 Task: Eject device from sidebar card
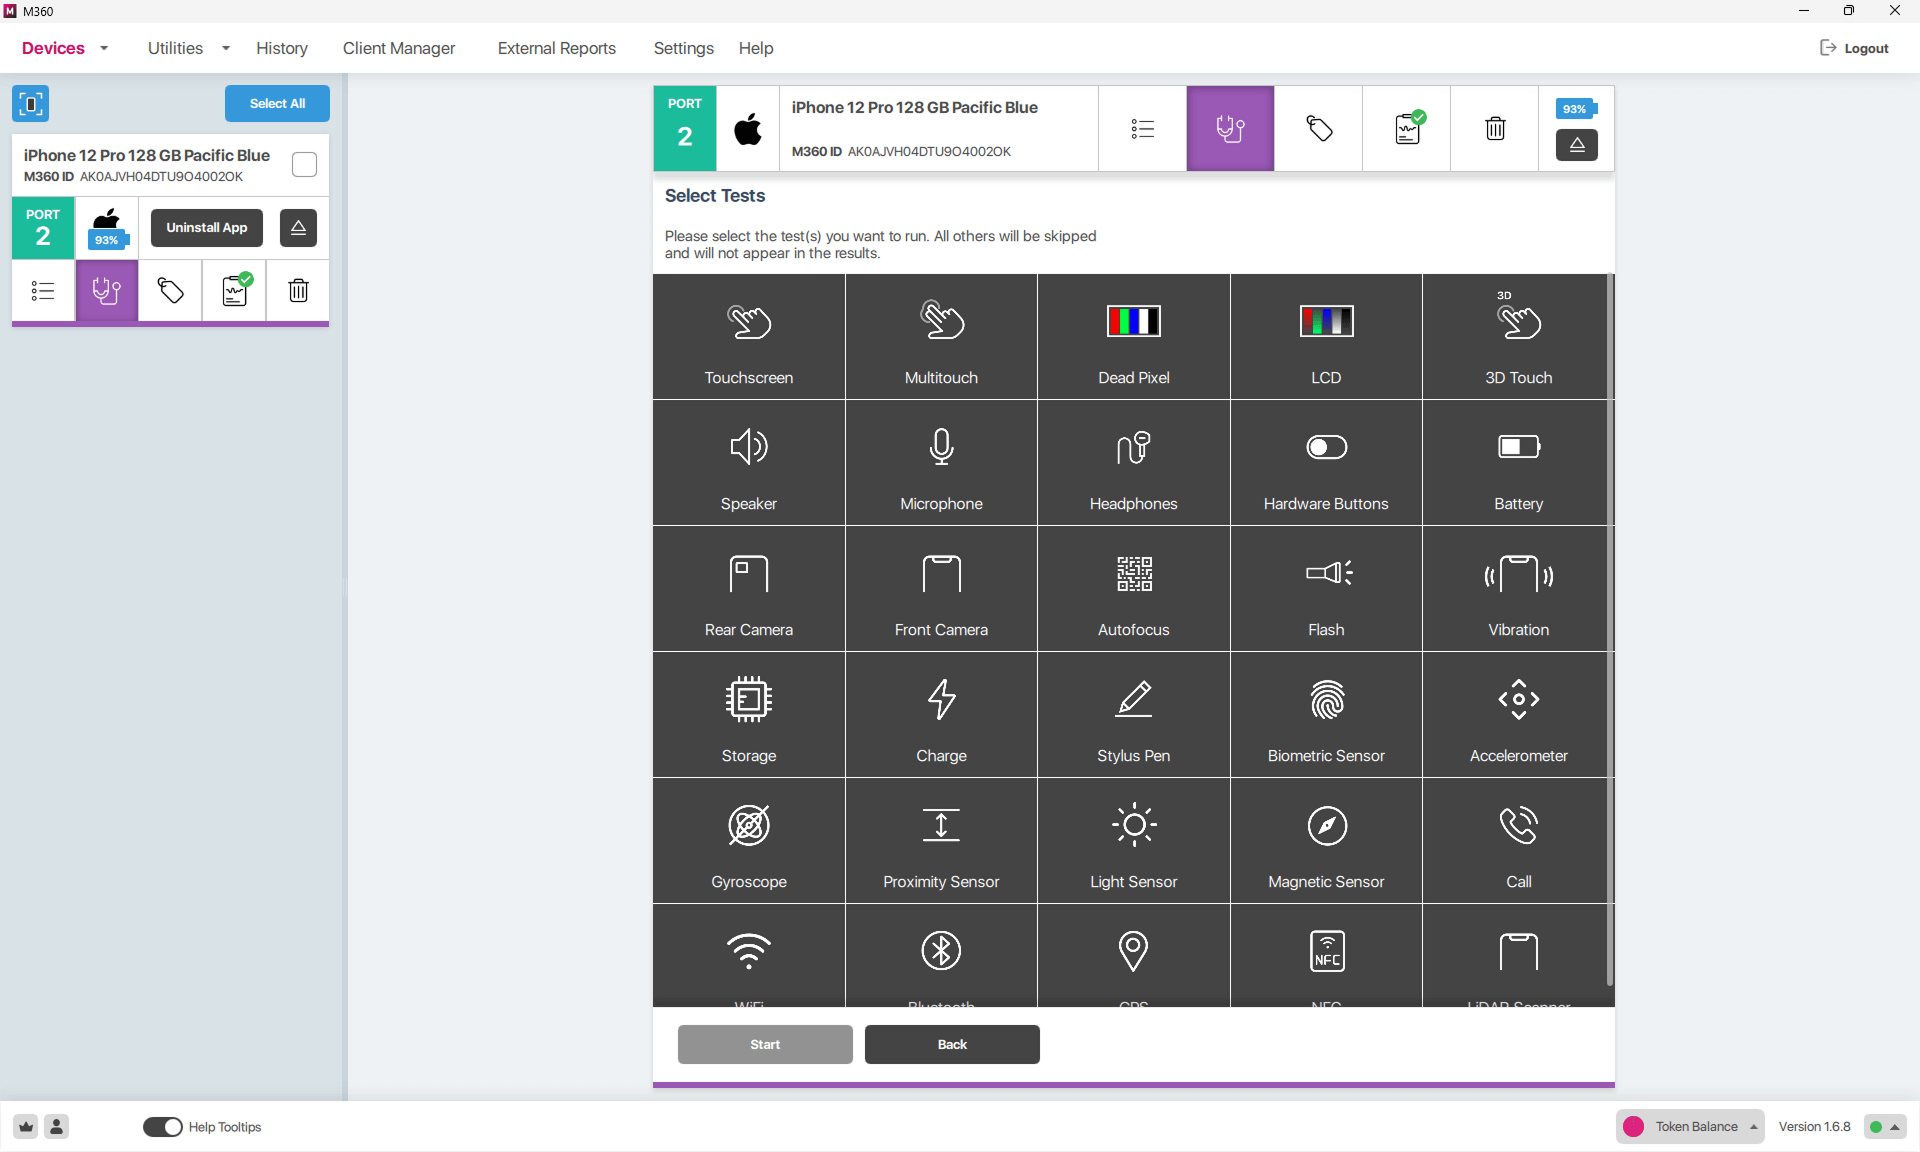click(x=298, y=228)
